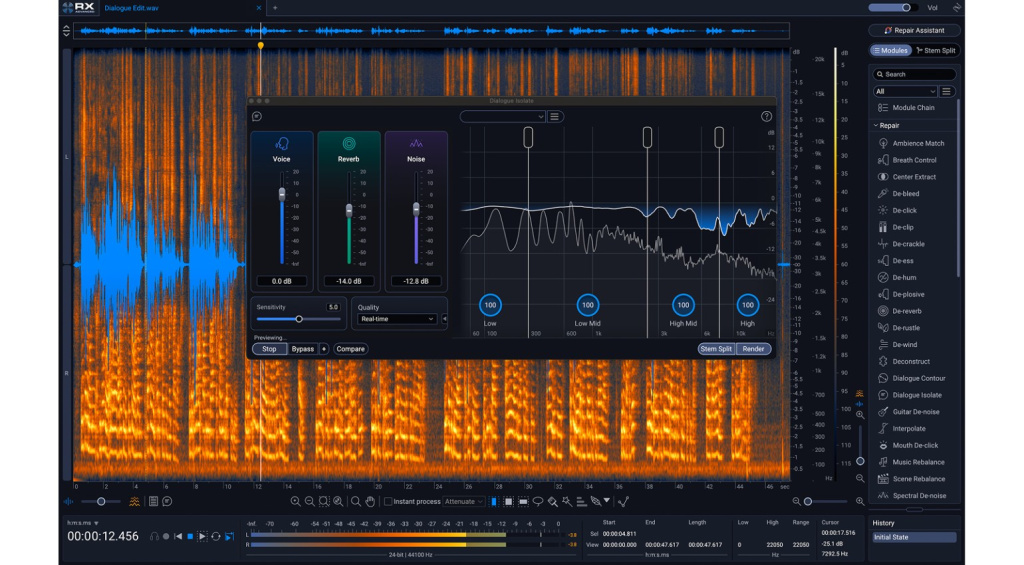Click the Render button
Screen dimensions: 1024x565
click(x=753, y=349)
